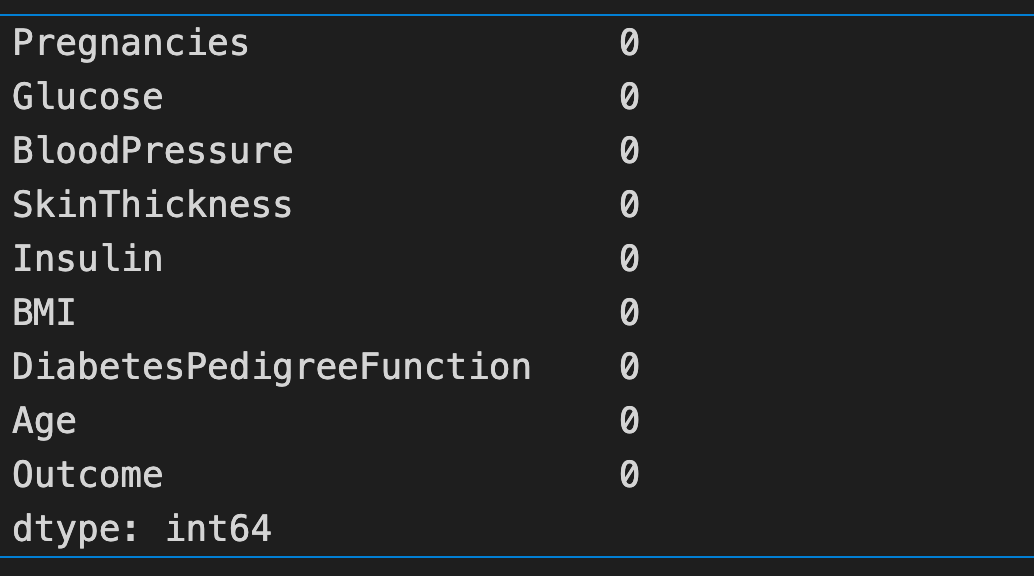Select the Glucose column name text
The height and width of the screenshot is (576, 1034).
pos(87,97)
